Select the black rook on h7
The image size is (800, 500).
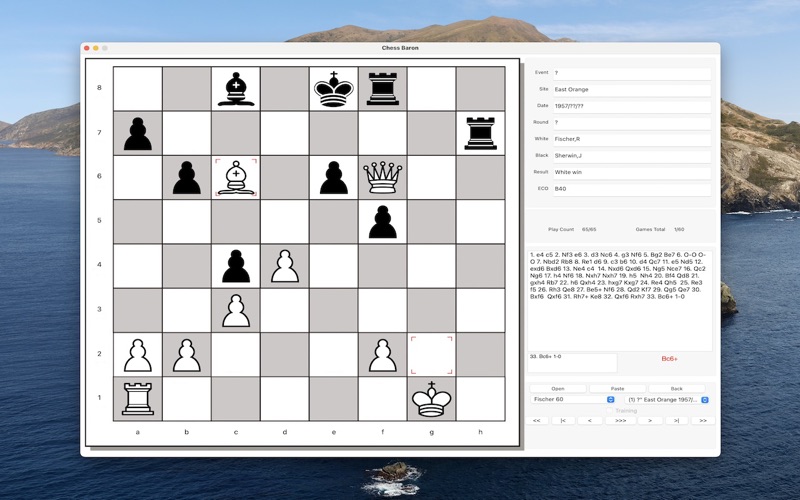pos(481,133)
